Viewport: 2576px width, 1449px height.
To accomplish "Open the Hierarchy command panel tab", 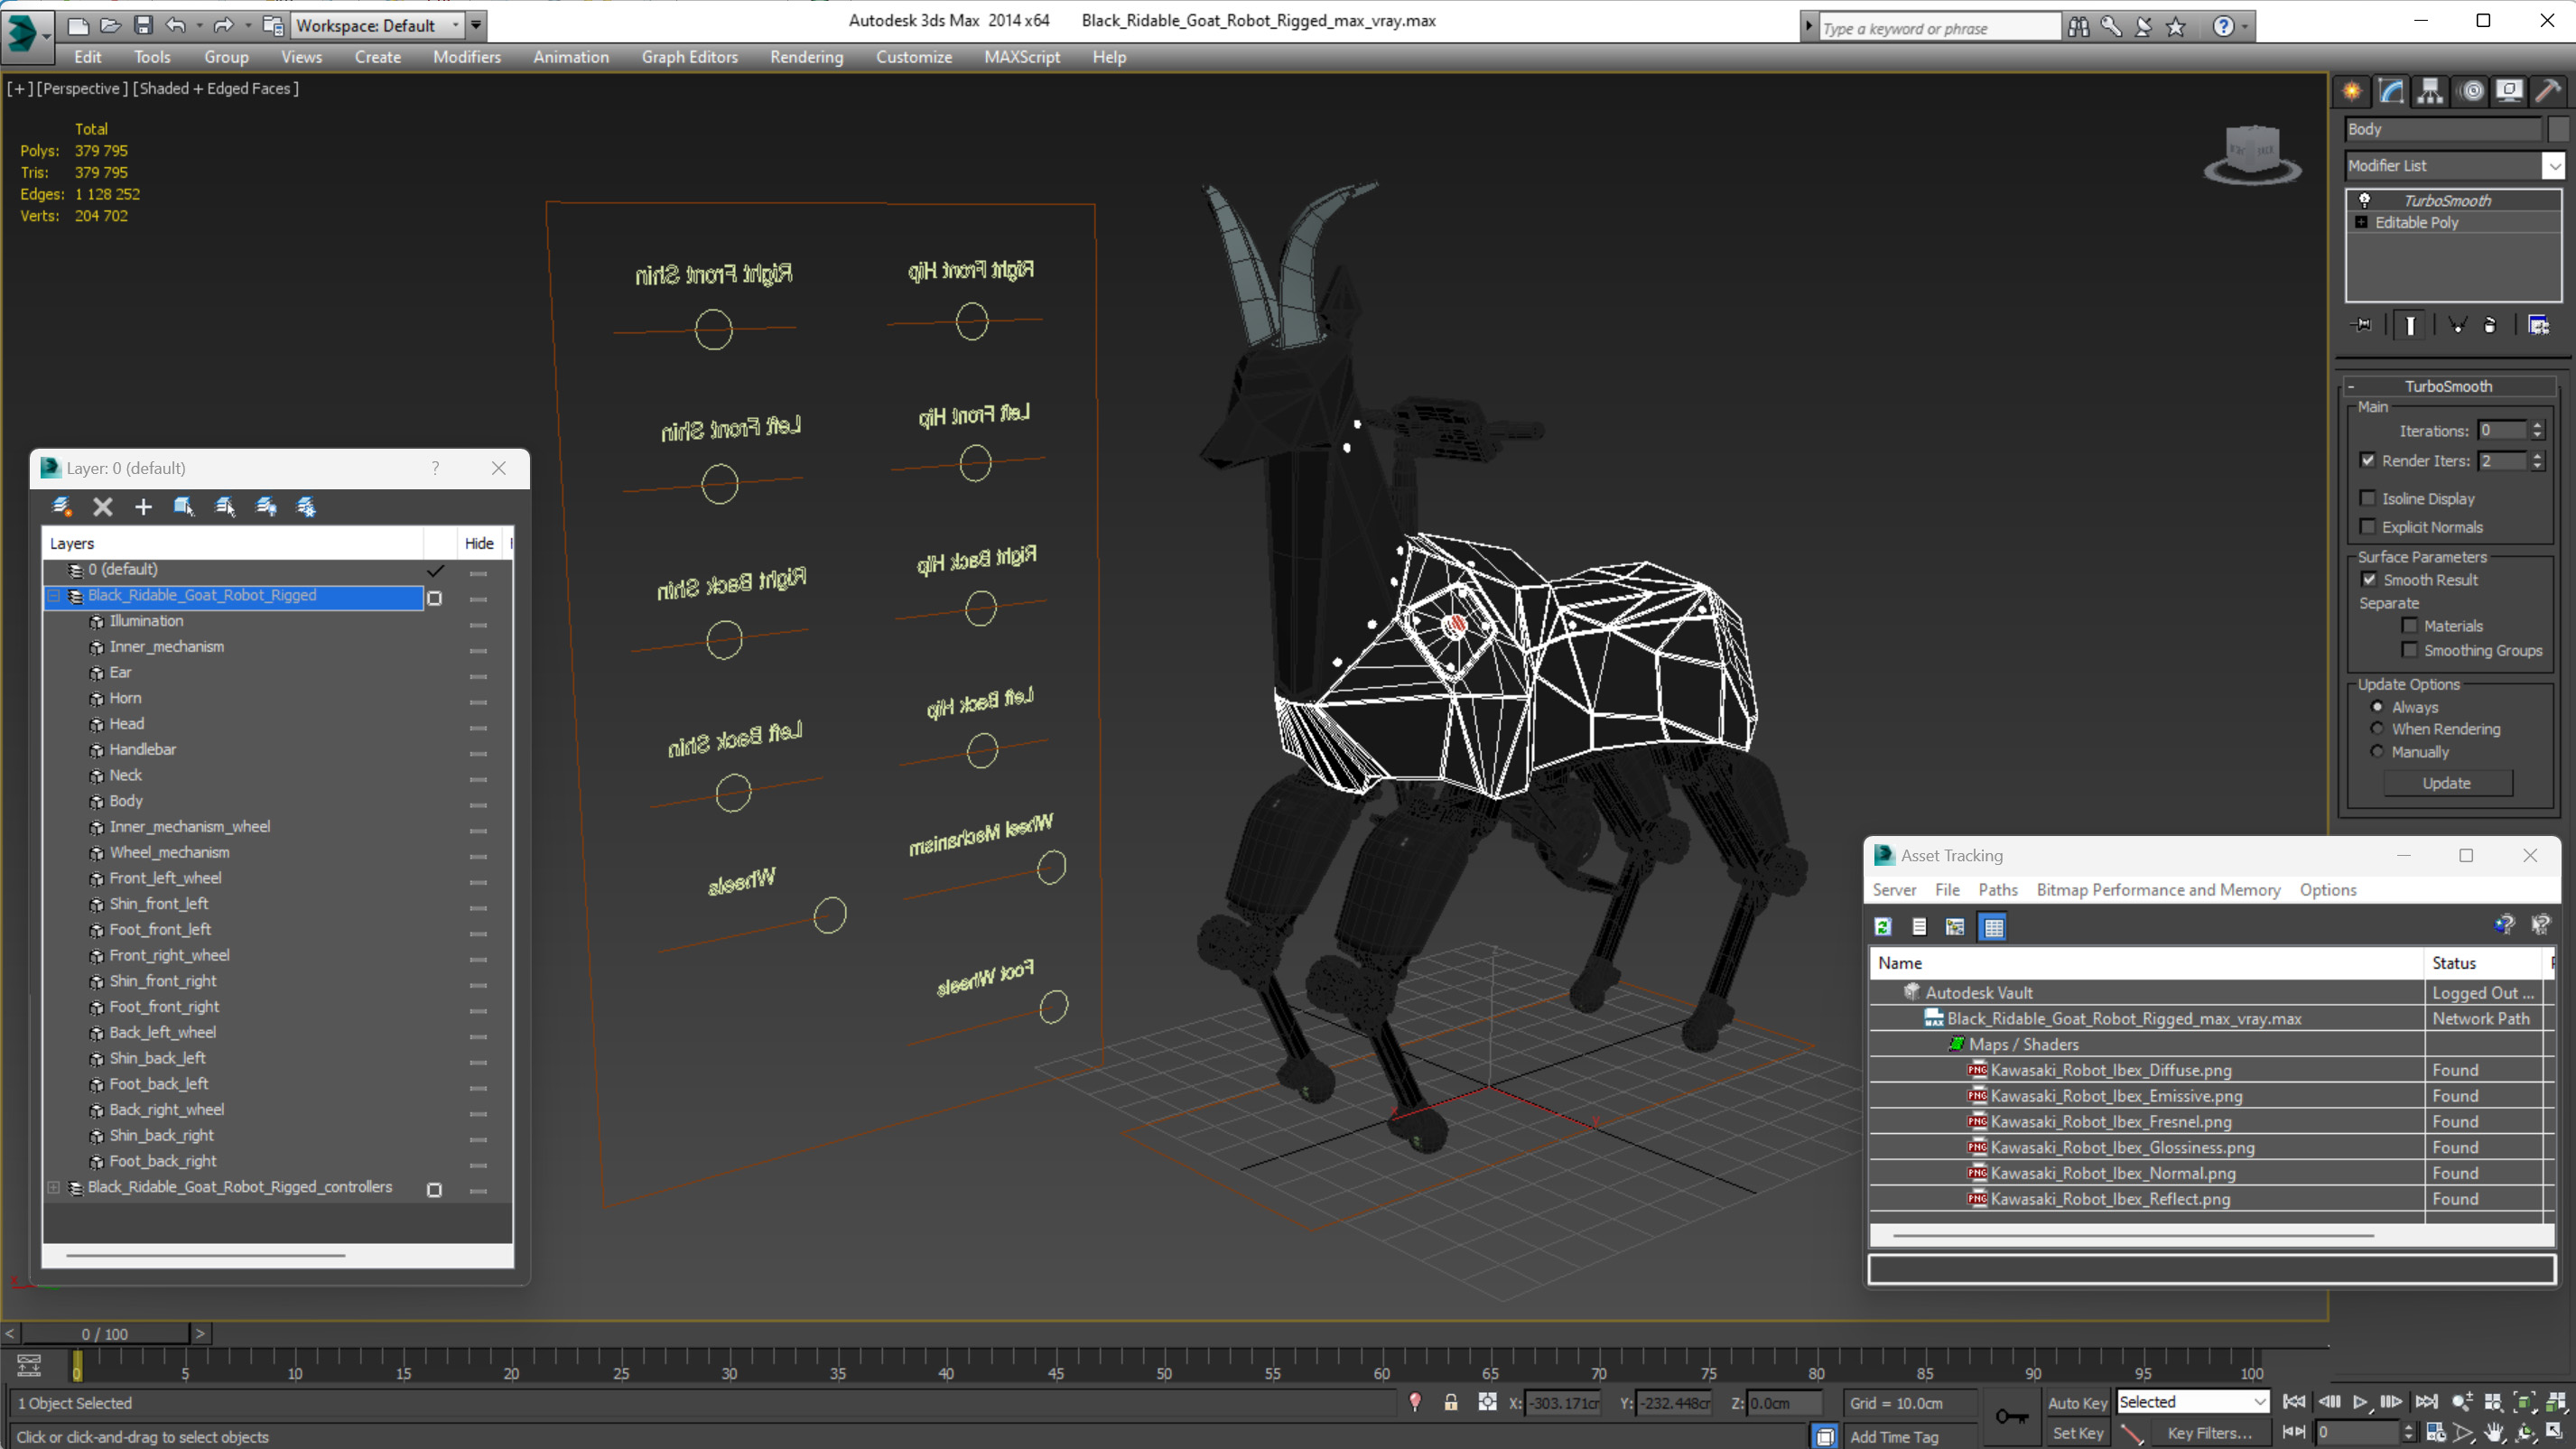I will pyautogui.click(x=2430, y=91).
